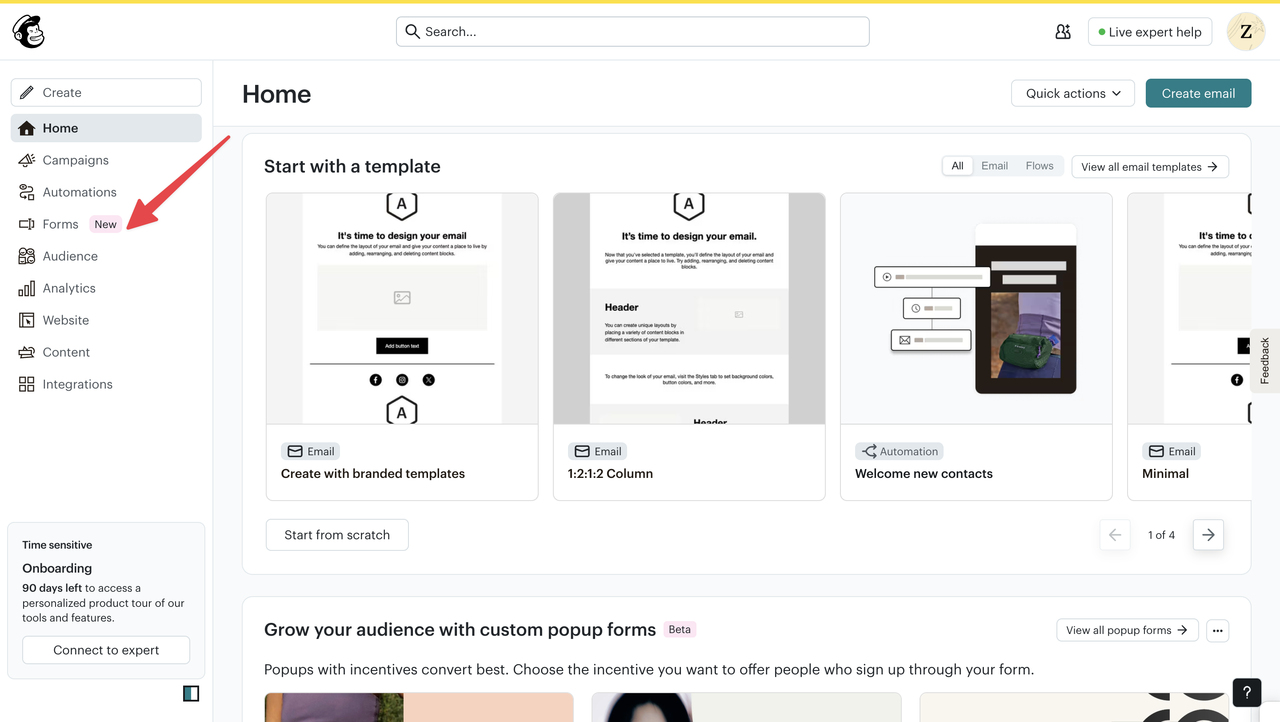Click the Create email button
The width and height of the screenshot is (1280, 722).
pyautogui.click(x=1198, y=93)
